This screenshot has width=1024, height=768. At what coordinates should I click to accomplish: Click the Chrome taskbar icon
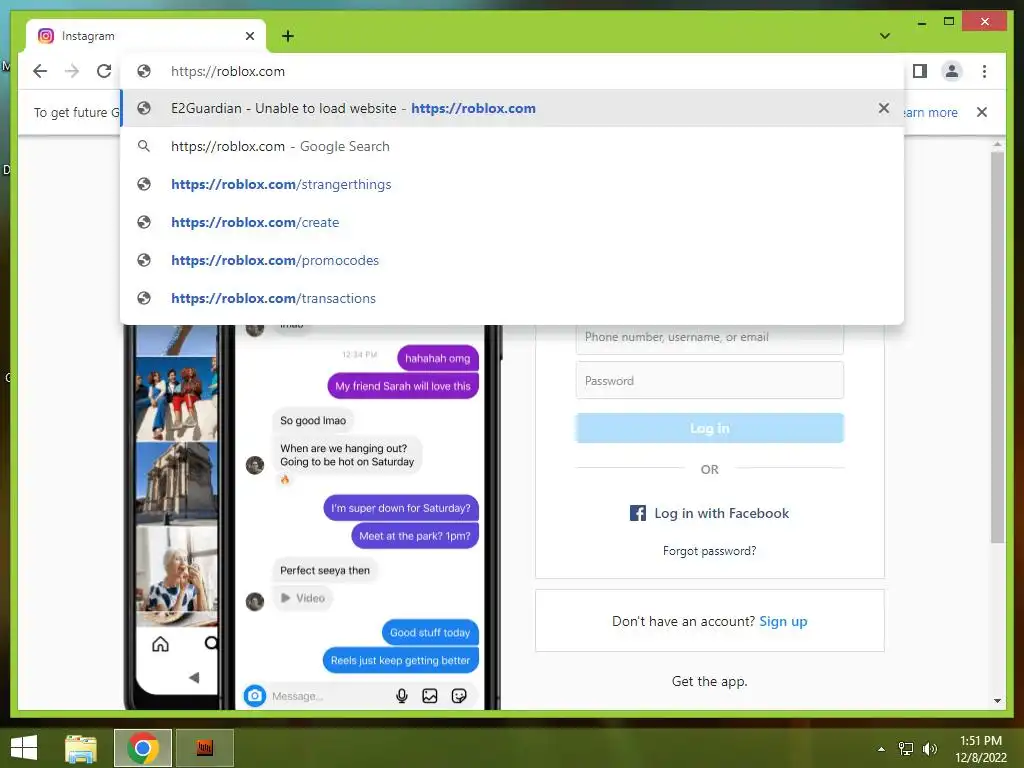coord(143,748)
